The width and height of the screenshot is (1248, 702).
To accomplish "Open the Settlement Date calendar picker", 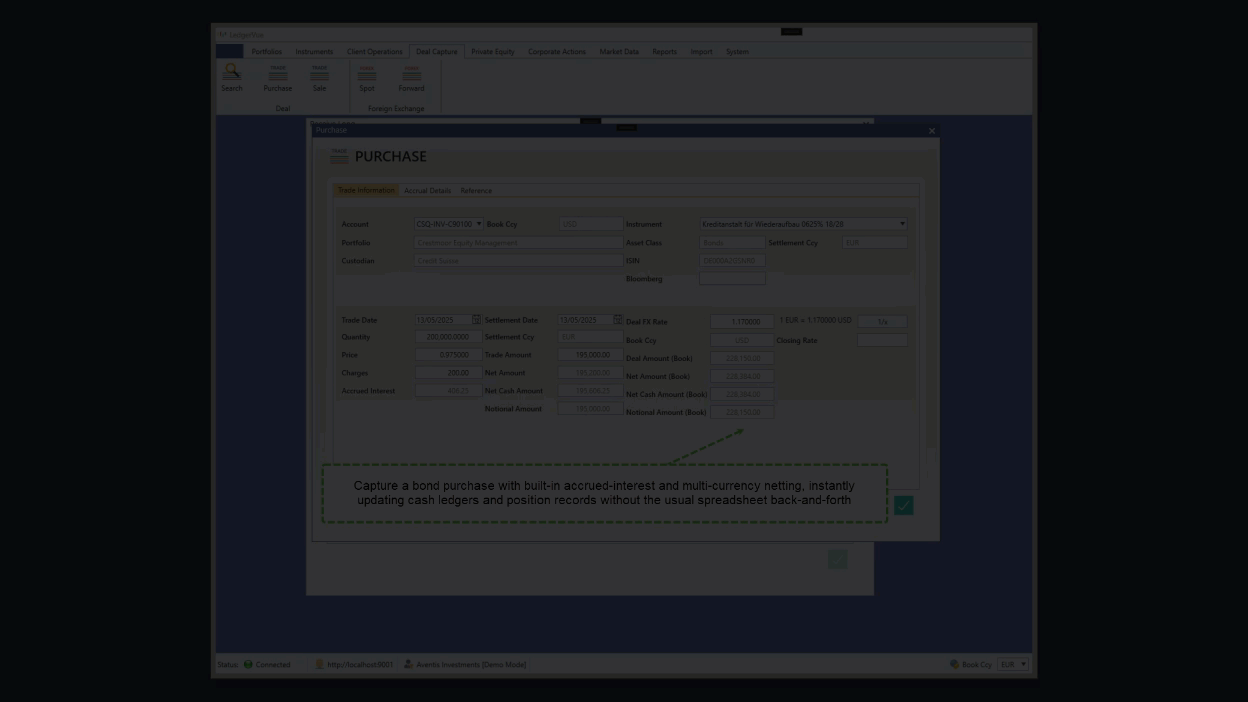I will tap(618, 320).
